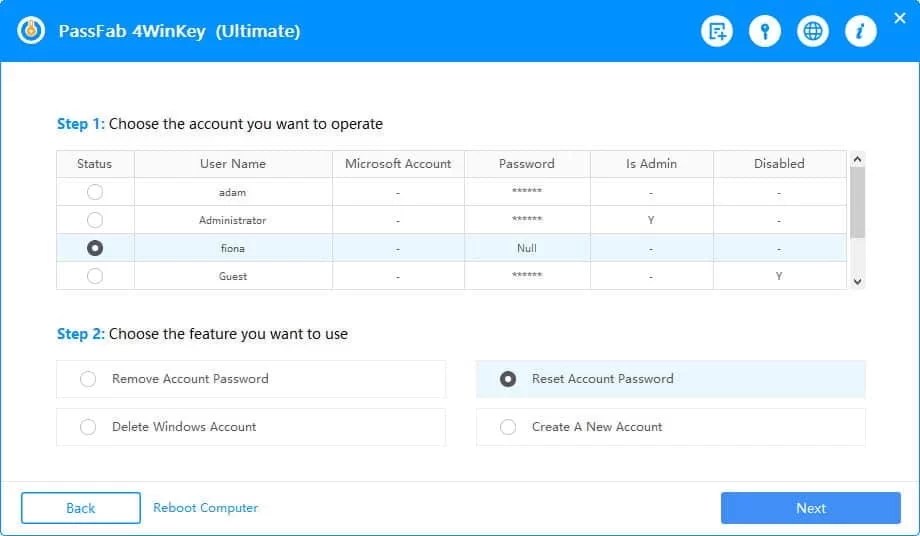The height and width of the screenshot is (536, 920).
Task: Go to the Back button
Action: (81, 508)
